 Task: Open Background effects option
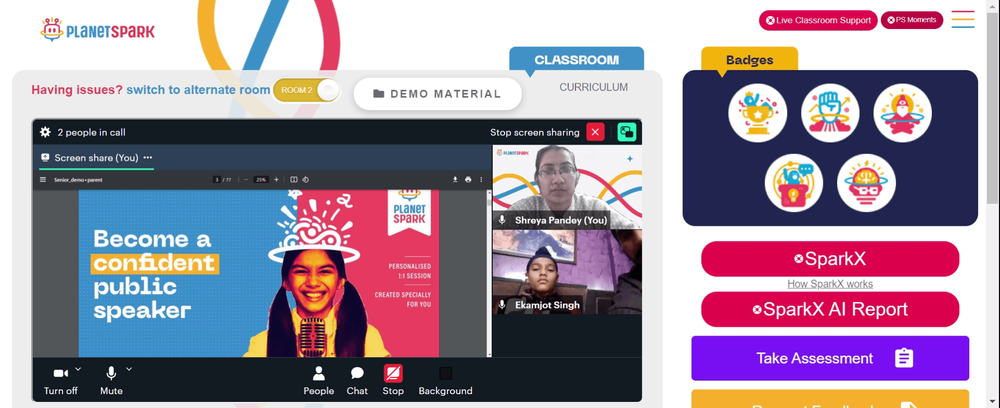[x=445, y=381]
